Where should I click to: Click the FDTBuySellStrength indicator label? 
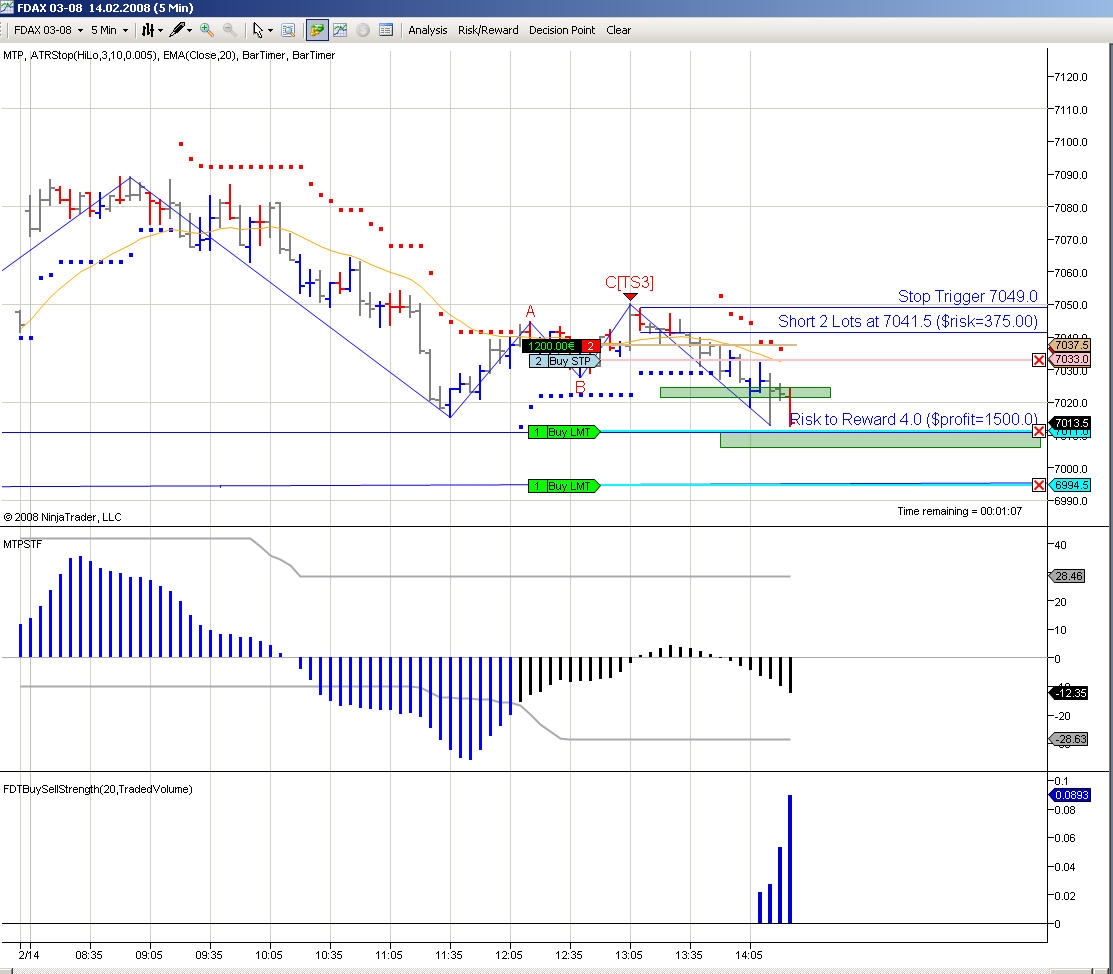(x=98, y=789)
